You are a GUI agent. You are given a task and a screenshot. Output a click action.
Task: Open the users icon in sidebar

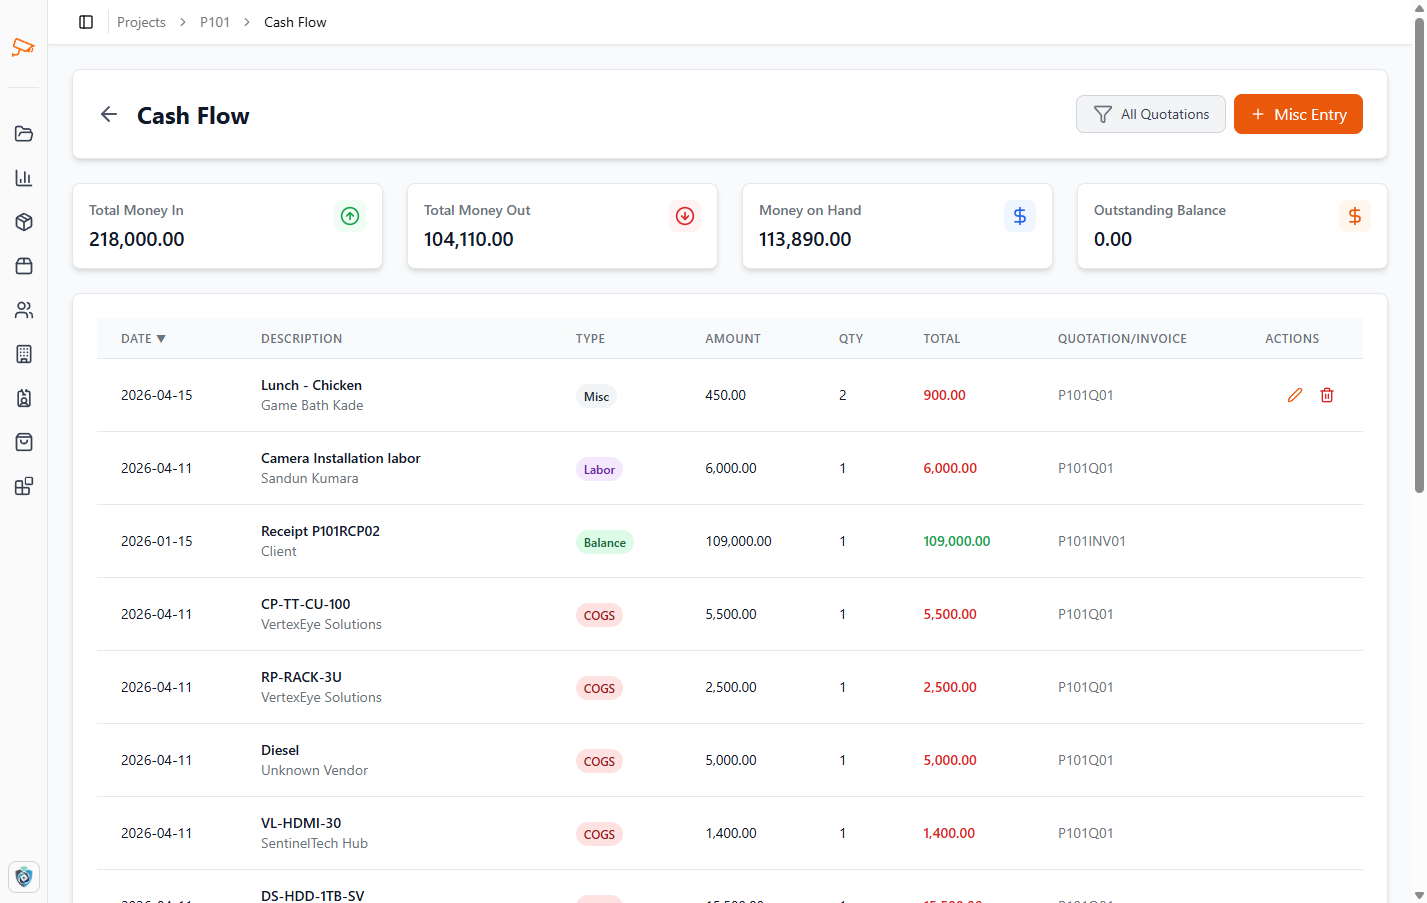24,310
